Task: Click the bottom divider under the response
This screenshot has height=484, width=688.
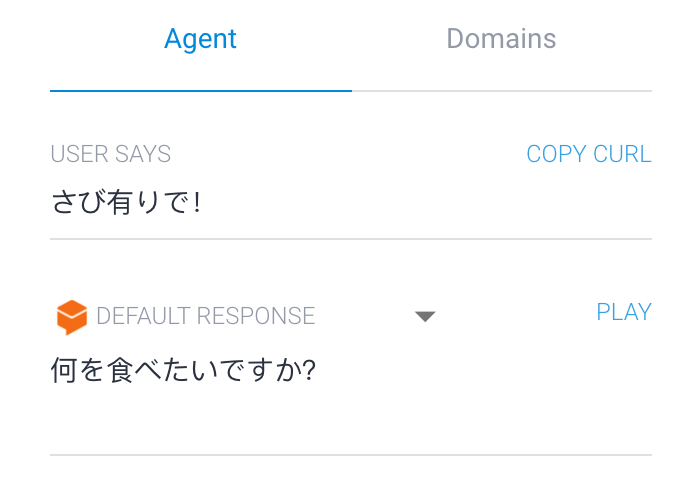Action: tap(351, 455)
